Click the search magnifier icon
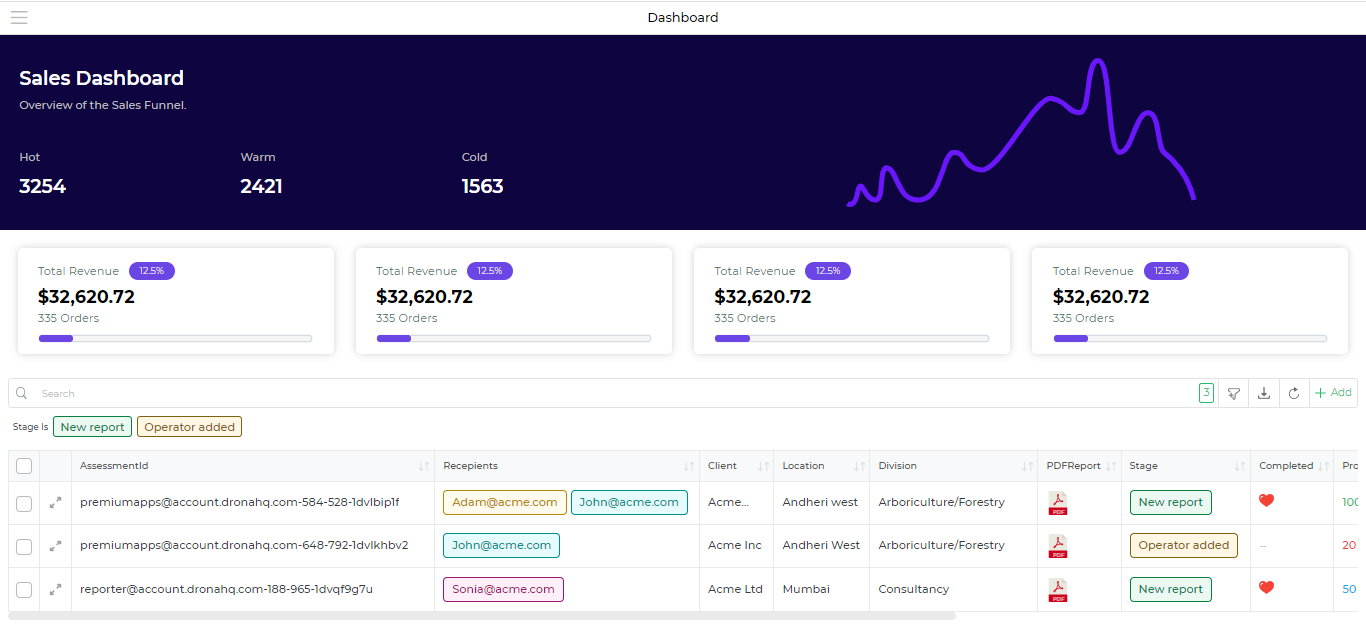The image size is (1366, 631). [21, 393]
